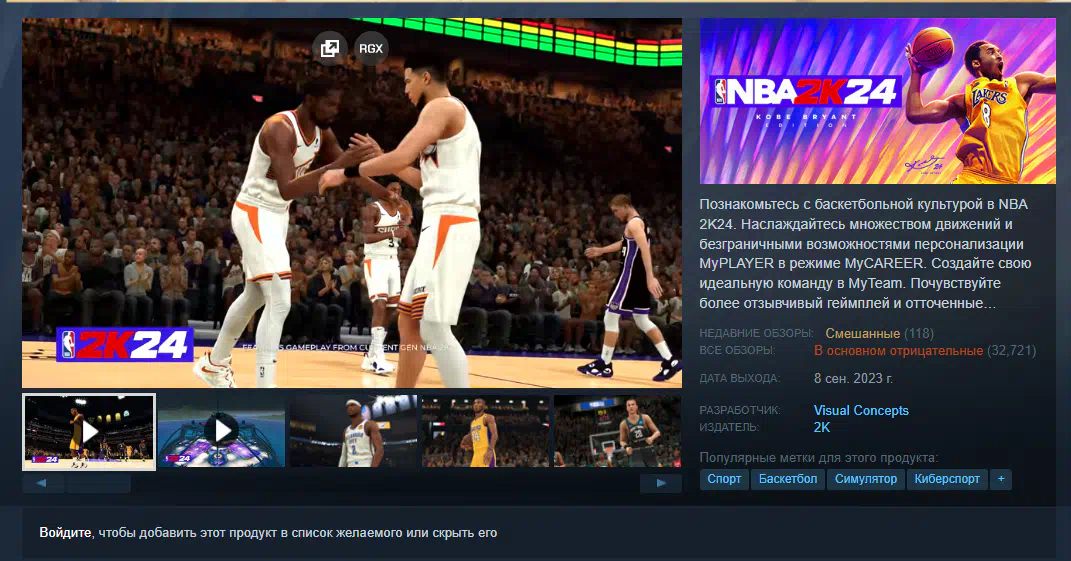The image size is (1071, 561).
Task: Click the Популярные метки для этого продукта label
Action: click(818, 457)
